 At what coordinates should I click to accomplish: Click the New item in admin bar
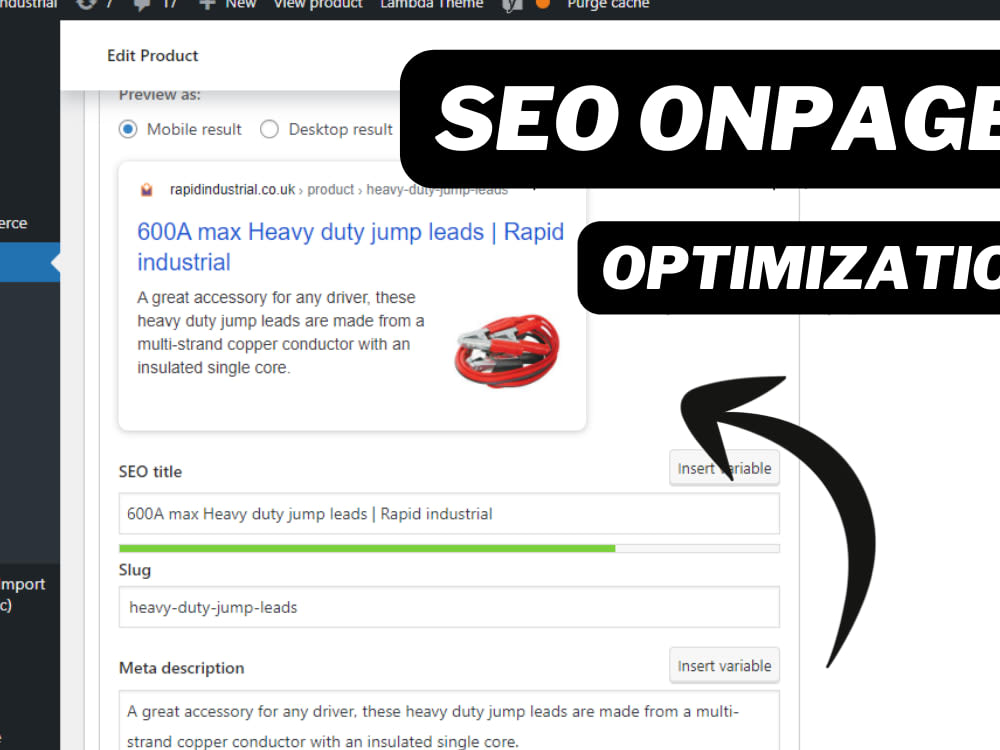click(240, 4)
